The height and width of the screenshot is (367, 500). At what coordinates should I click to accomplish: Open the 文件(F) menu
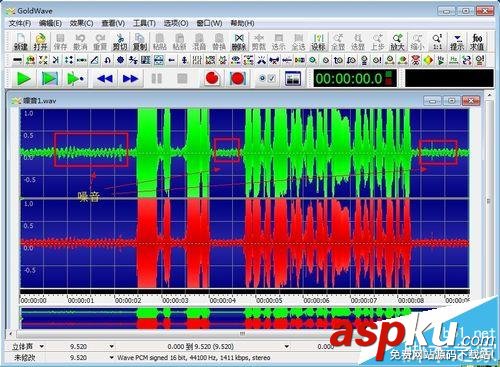tap(20, 23)
